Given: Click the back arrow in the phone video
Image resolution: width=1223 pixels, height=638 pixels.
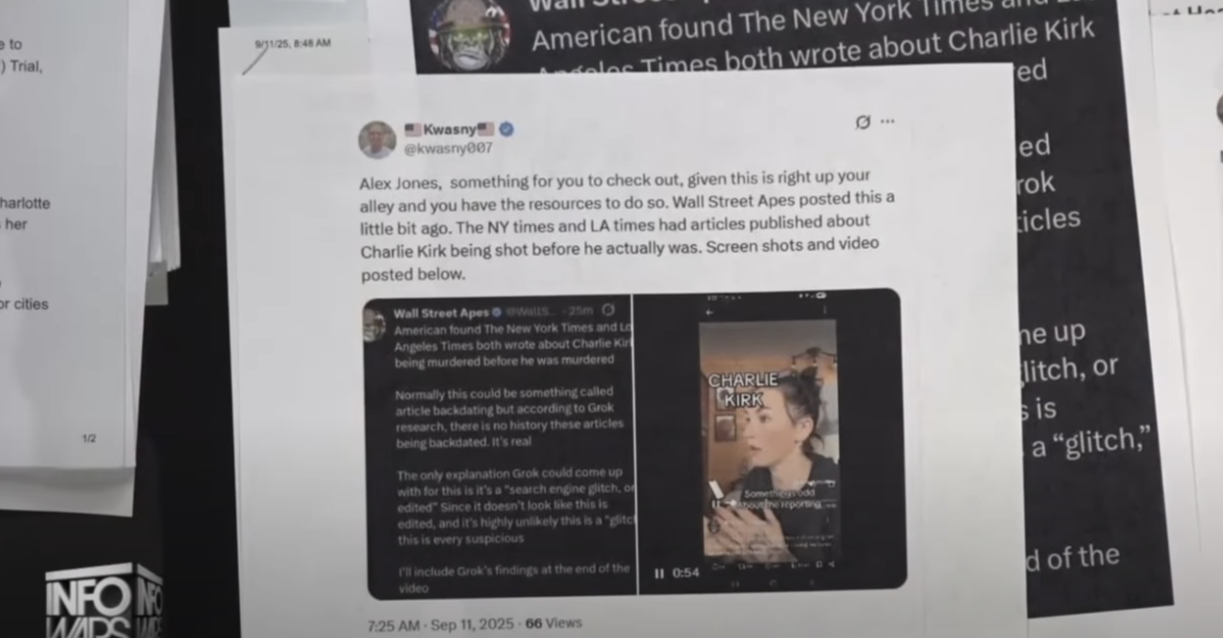Looking at the screenshot, I should coord(709,312).
